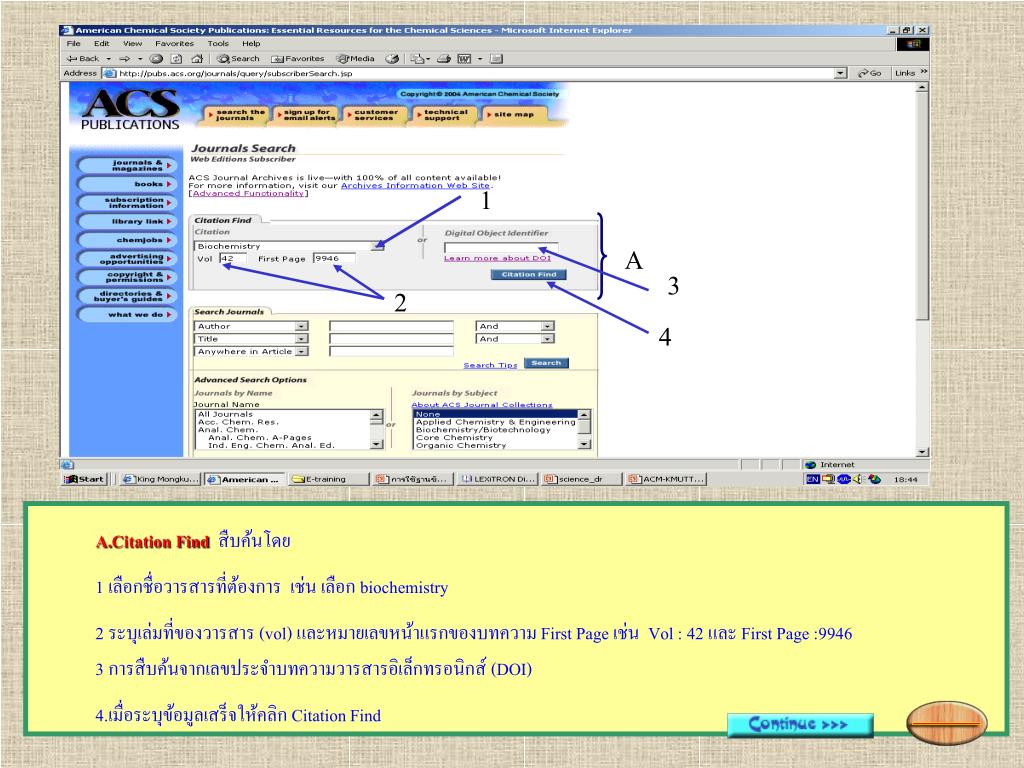
Task: Click the Mail icon in toolbar
Action: pyautogui.click(x=418, y=59)
